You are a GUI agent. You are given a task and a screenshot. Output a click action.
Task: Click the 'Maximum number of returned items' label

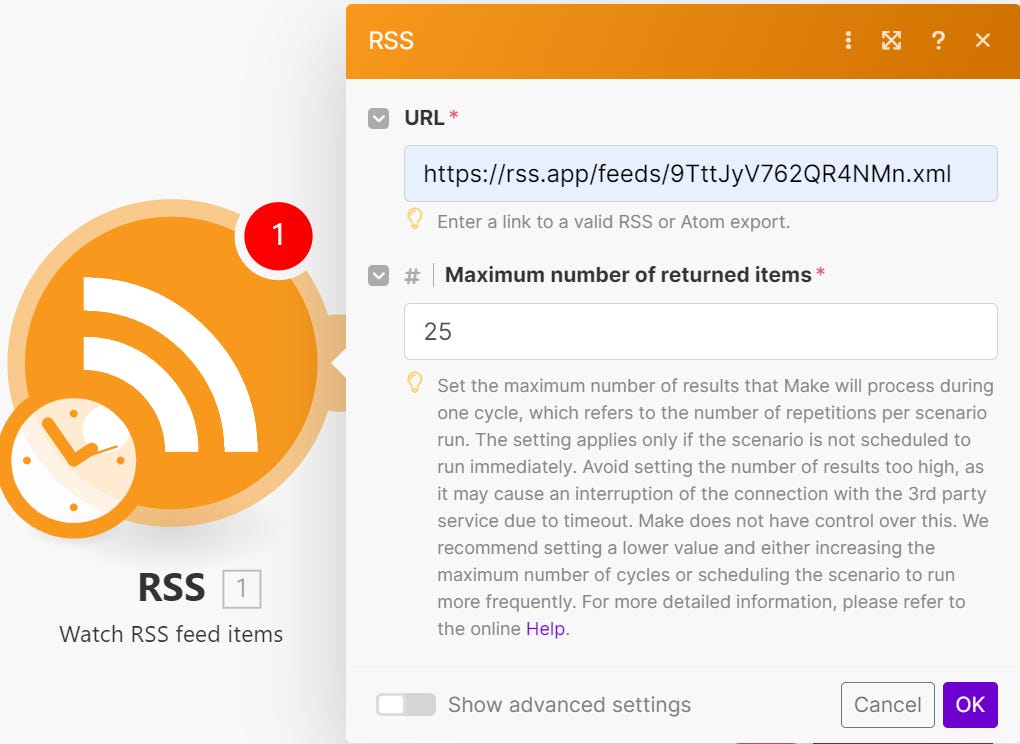click(628, 275)
